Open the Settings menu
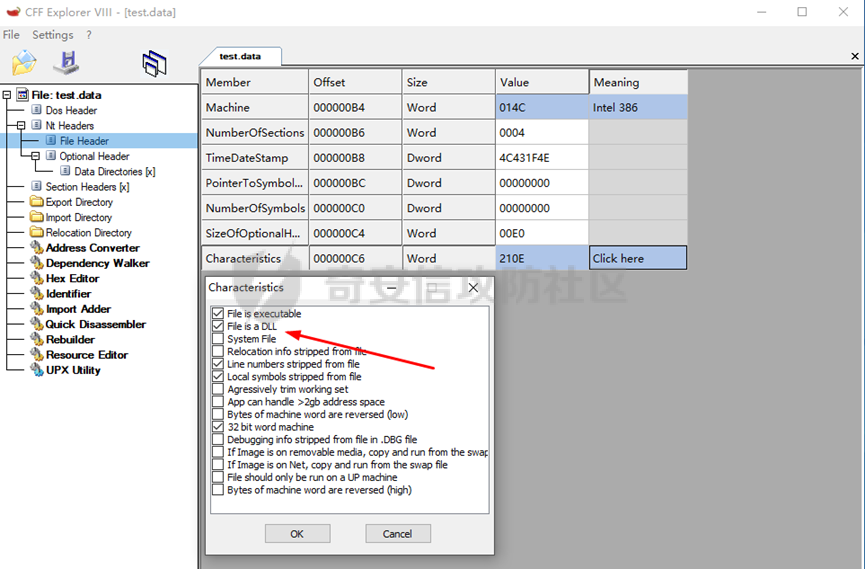The width and height of the screenshot is (865, 569). coord(52,35)
